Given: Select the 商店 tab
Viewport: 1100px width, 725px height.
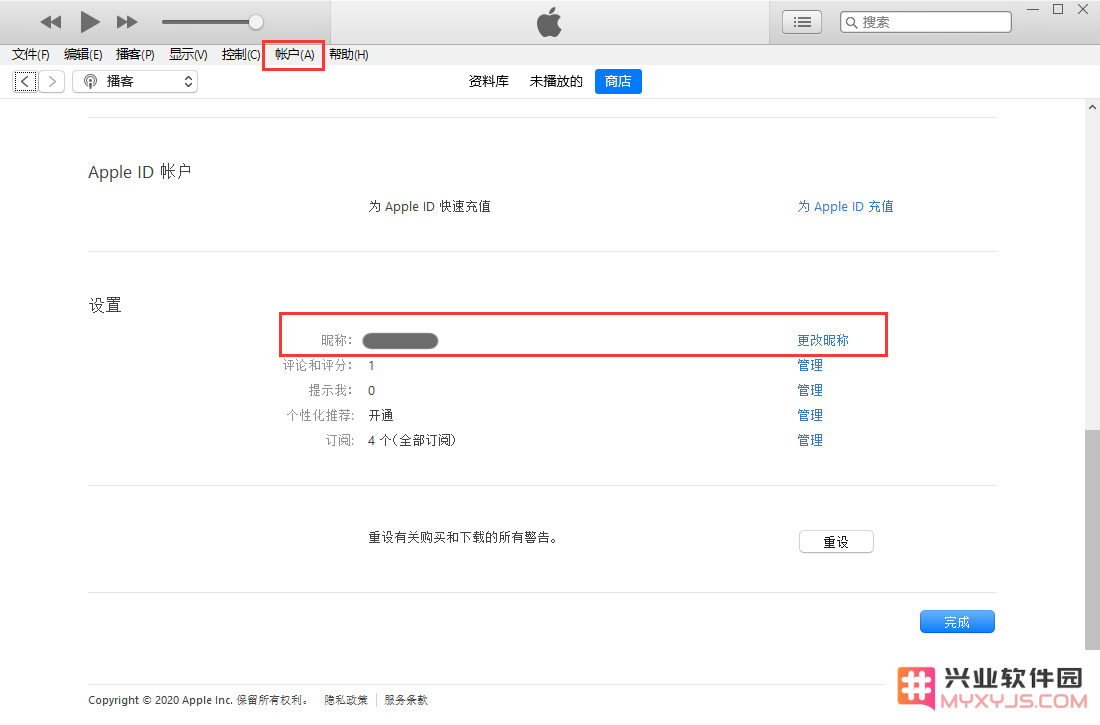Looking at the screenshot, I should point(618,81).
